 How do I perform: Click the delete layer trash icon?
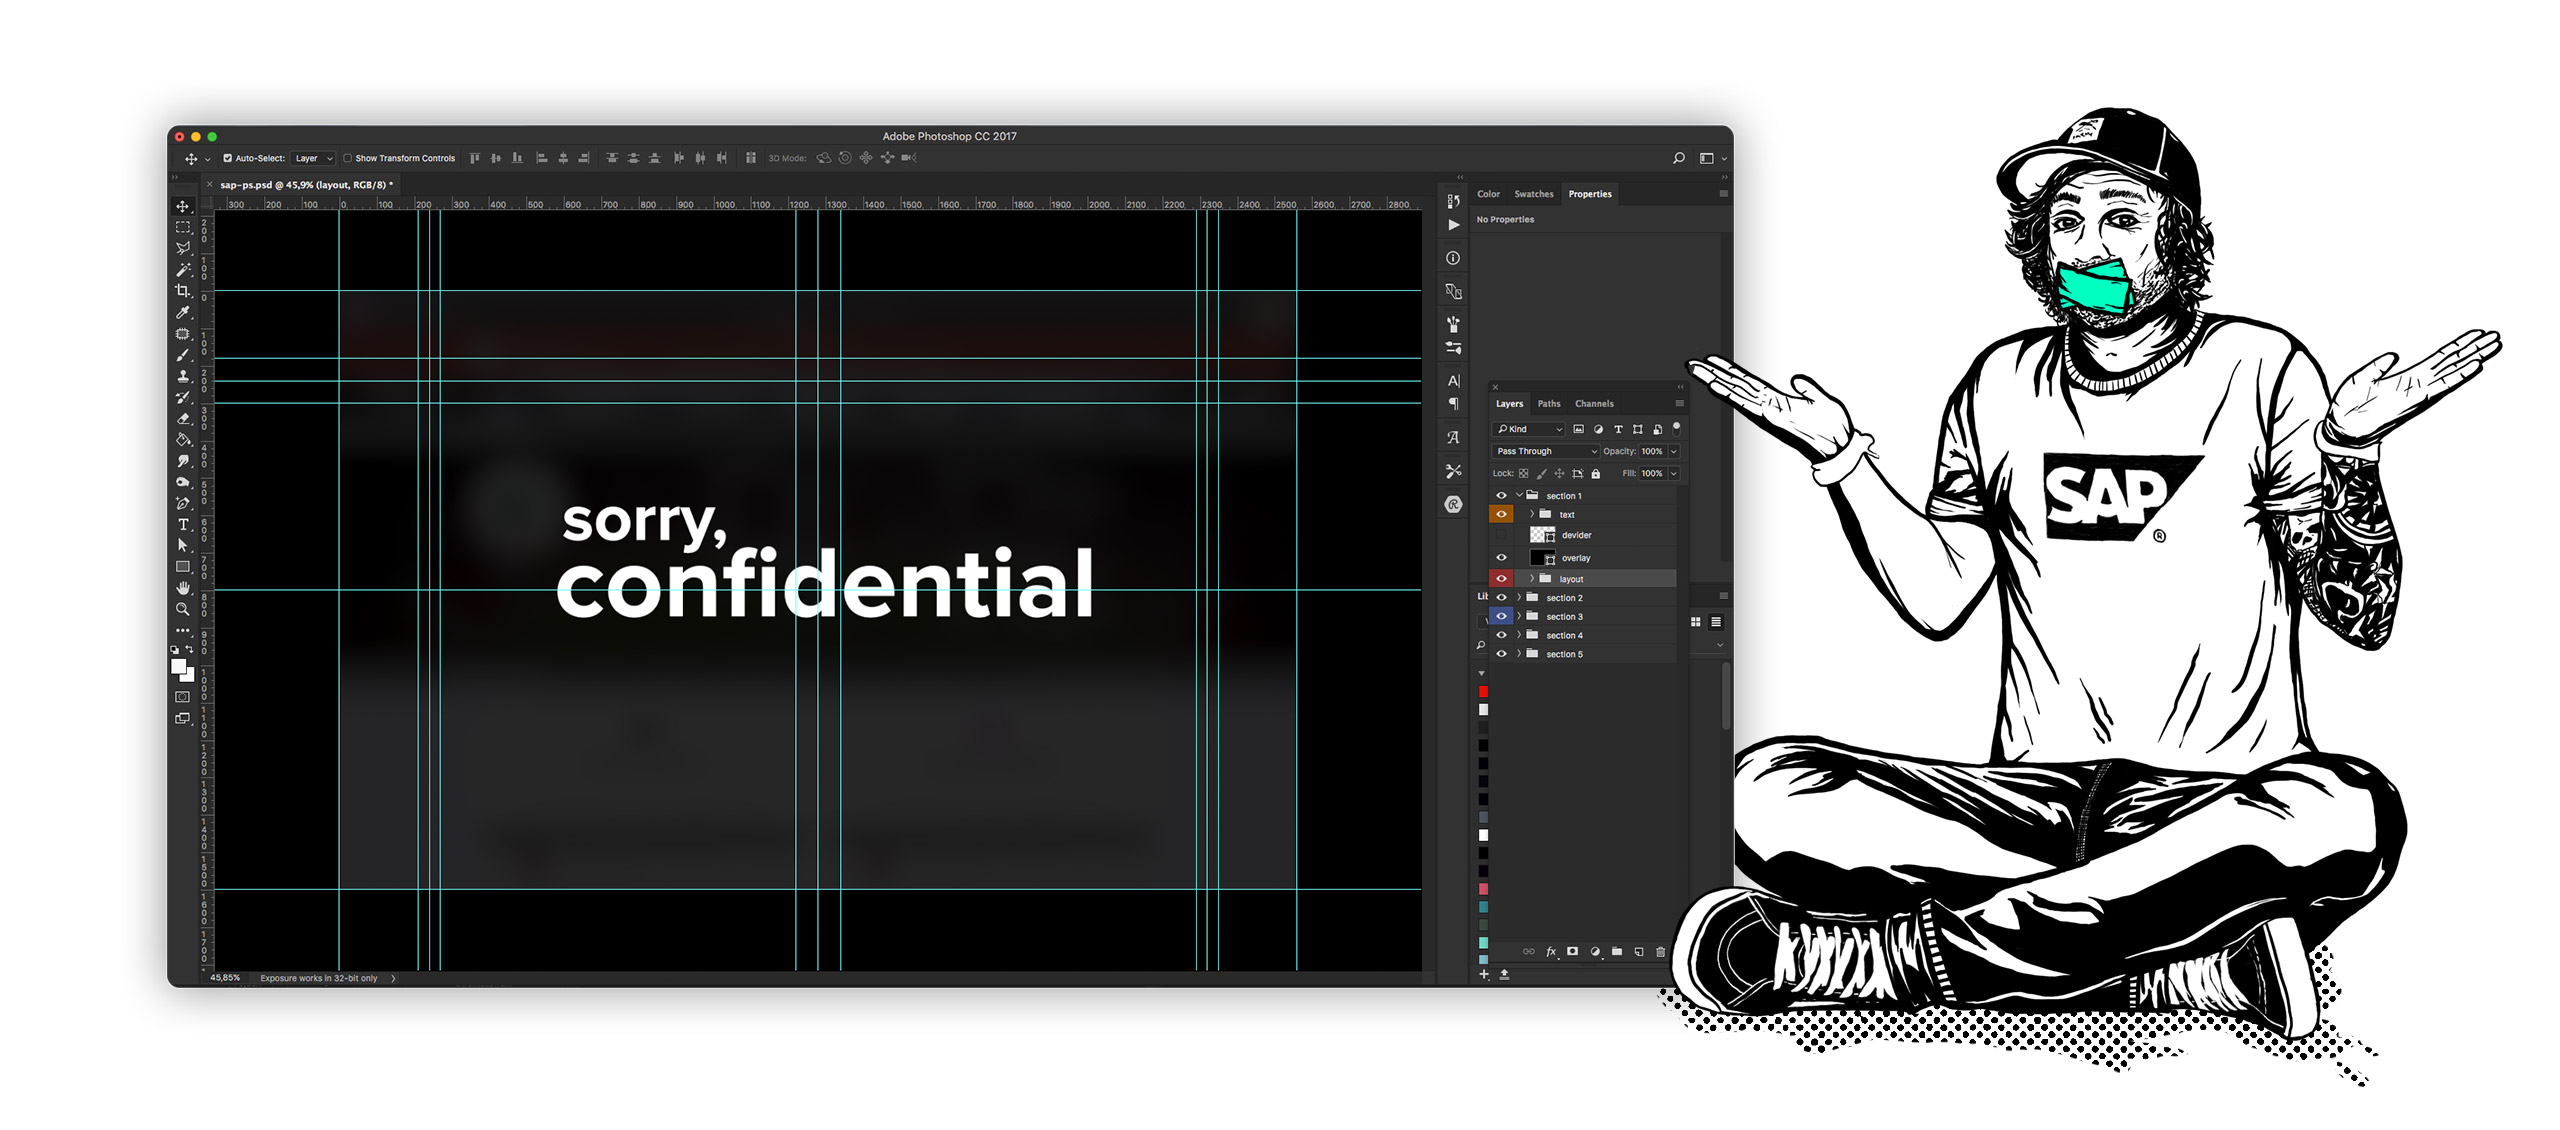click(x=1660, y=952)
